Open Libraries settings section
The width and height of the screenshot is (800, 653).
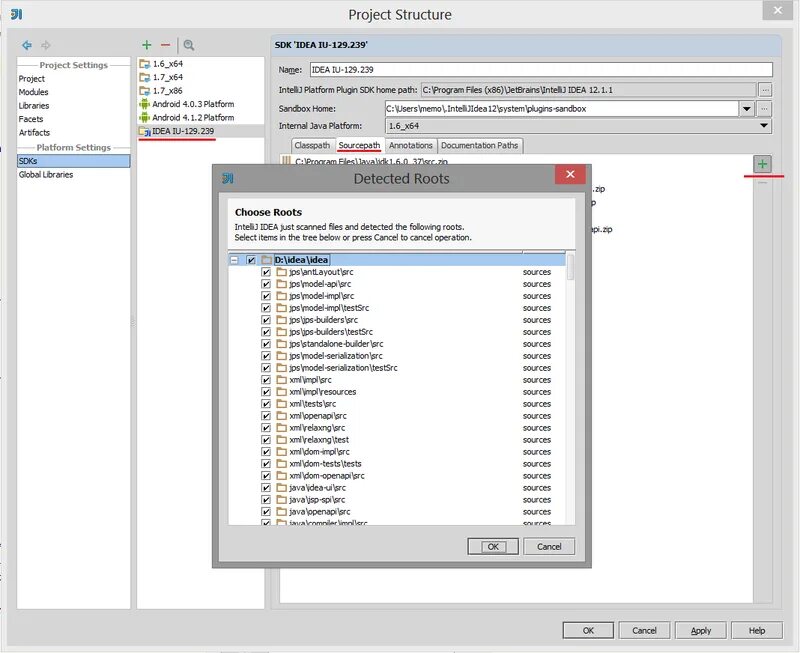[x=34, y=106]
